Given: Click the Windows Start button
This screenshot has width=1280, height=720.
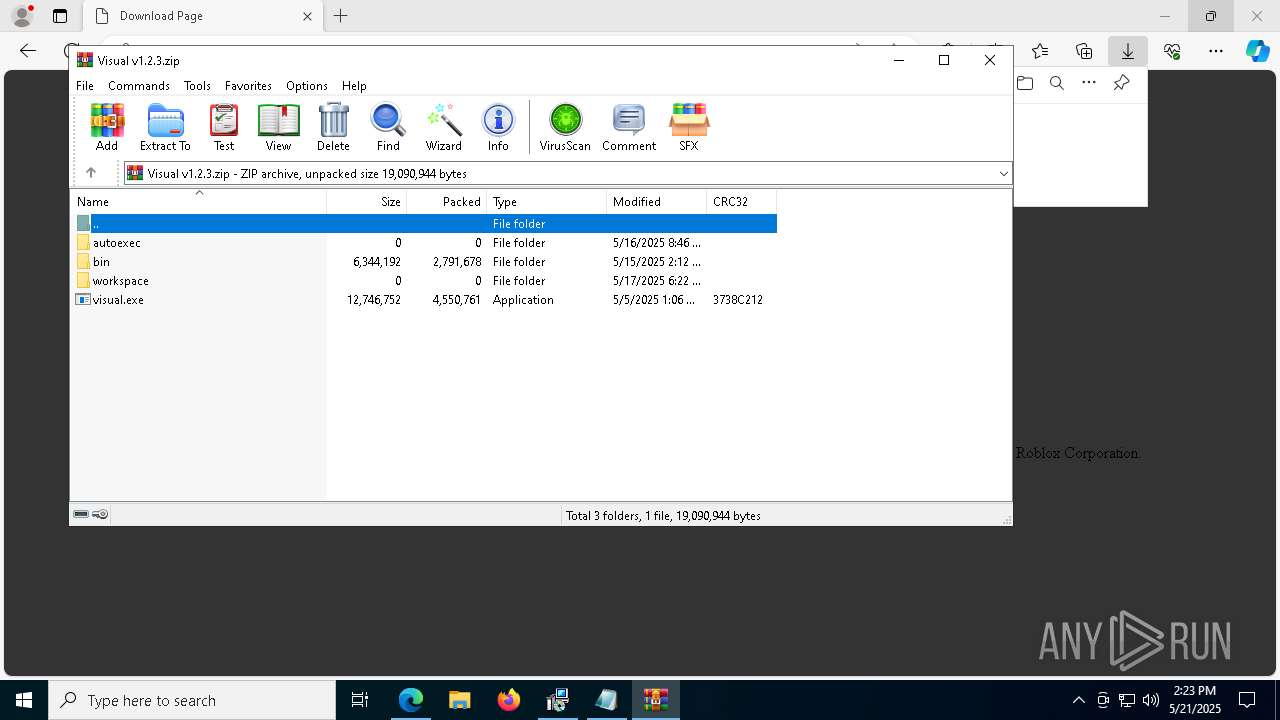Looking at the screenshot, I should coord(24,700).
